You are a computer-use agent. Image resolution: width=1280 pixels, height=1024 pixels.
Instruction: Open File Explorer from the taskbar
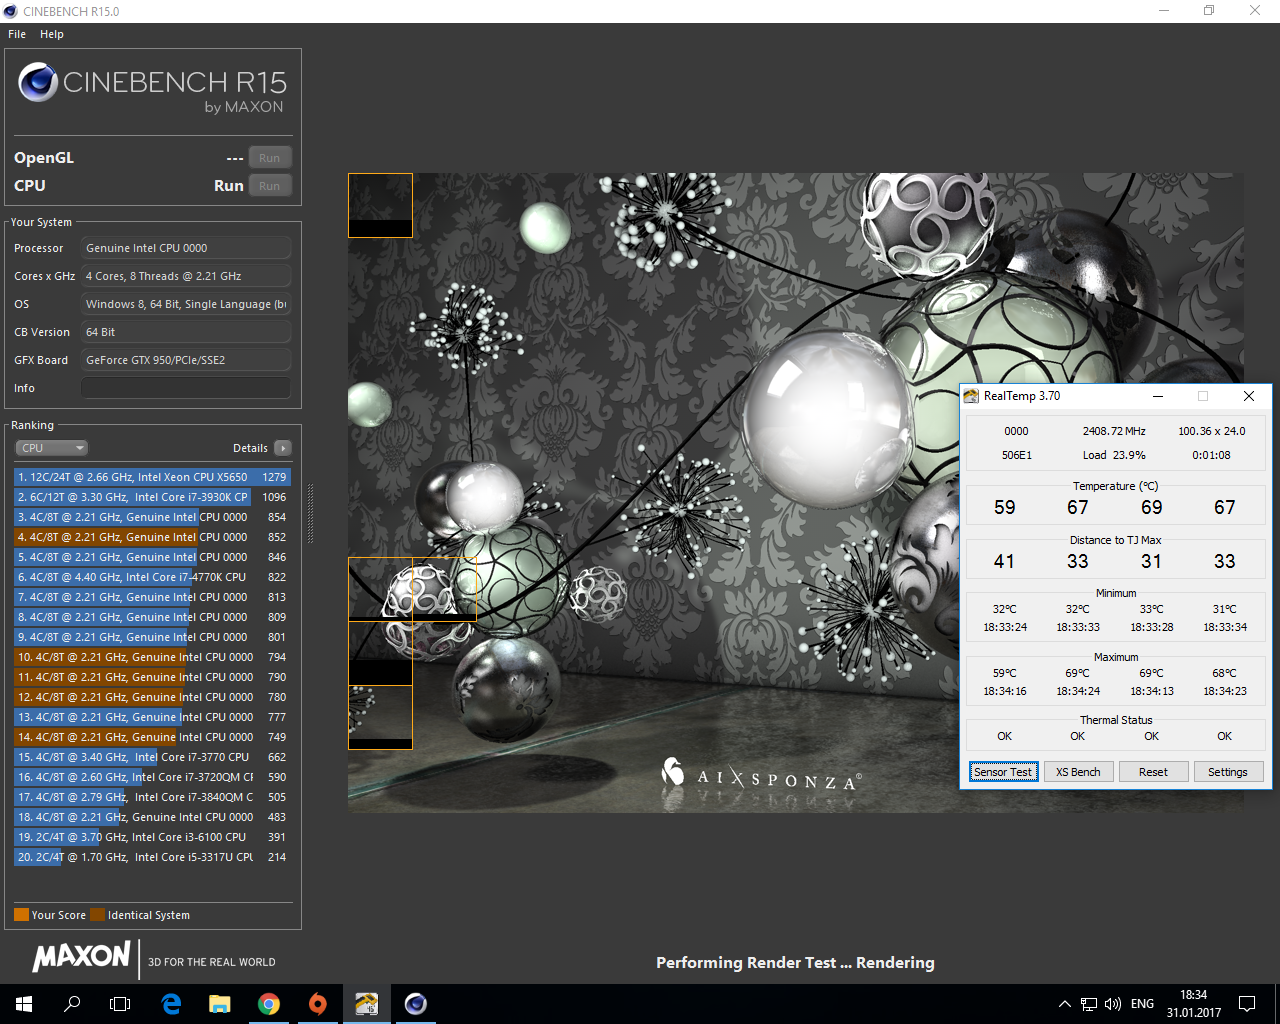tap(219, 1004)
